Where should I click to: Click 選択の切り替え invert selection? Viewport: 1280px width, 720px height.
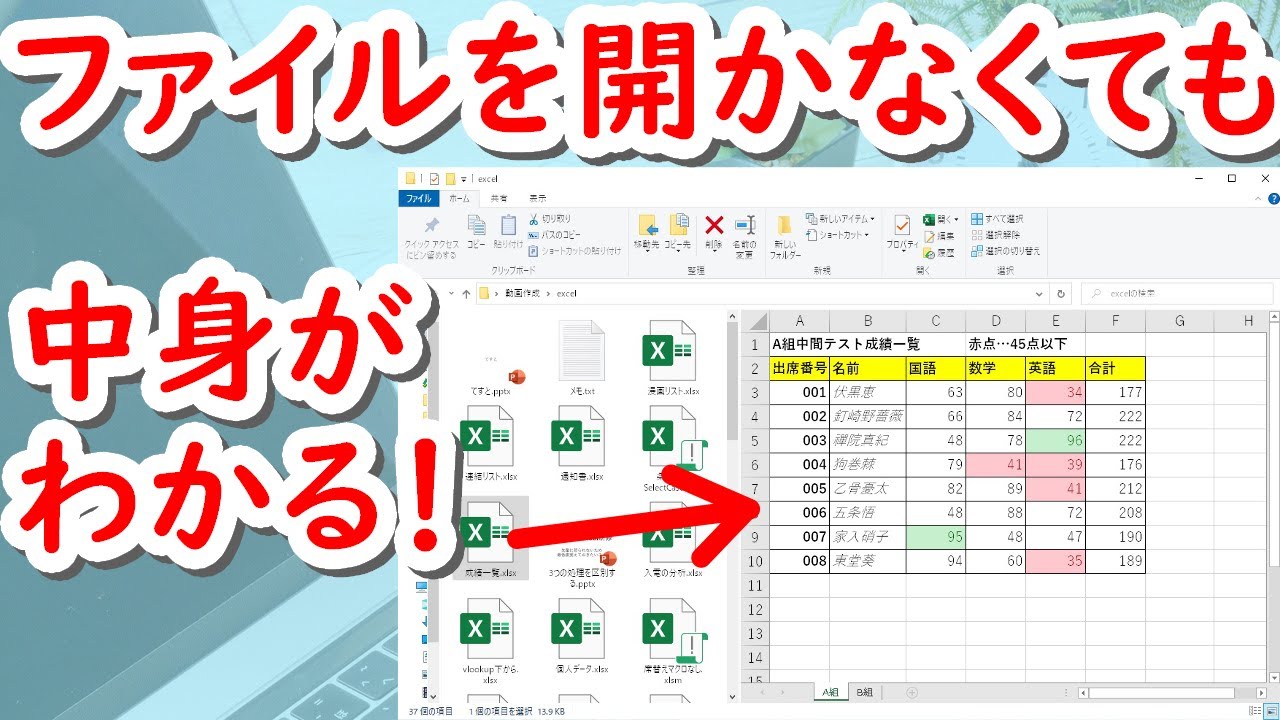1012,251
